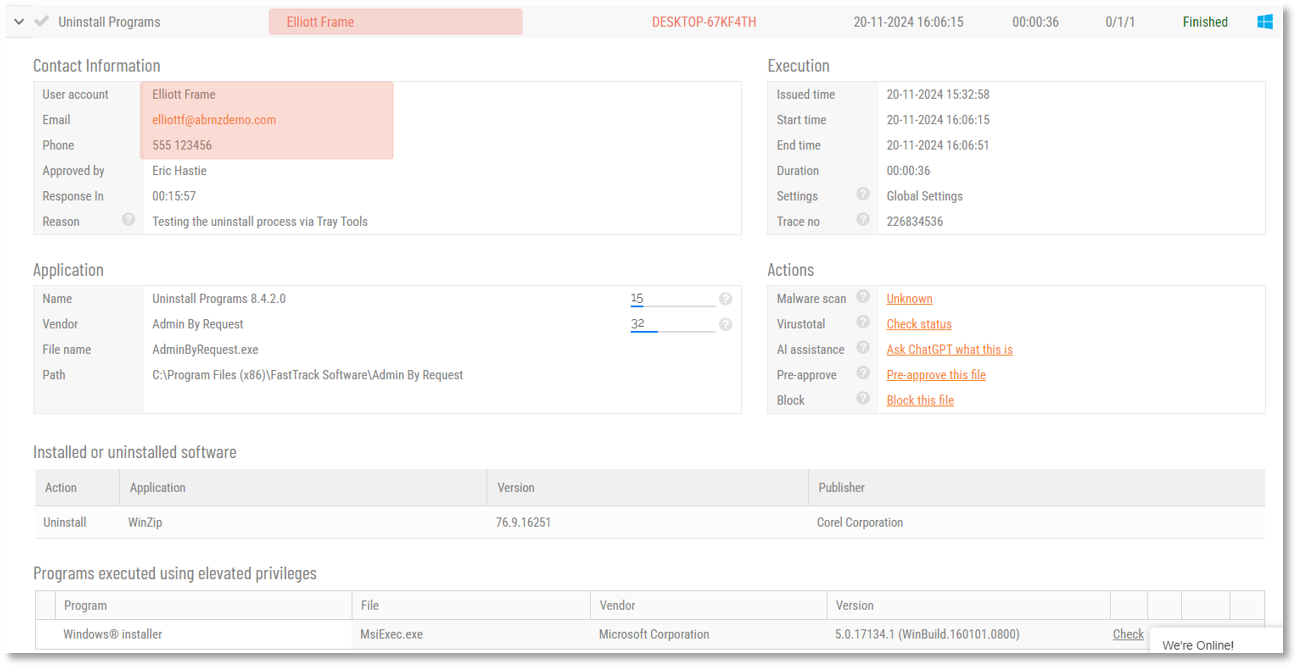Click the score bar labeled 15

(x=672, y=299)
